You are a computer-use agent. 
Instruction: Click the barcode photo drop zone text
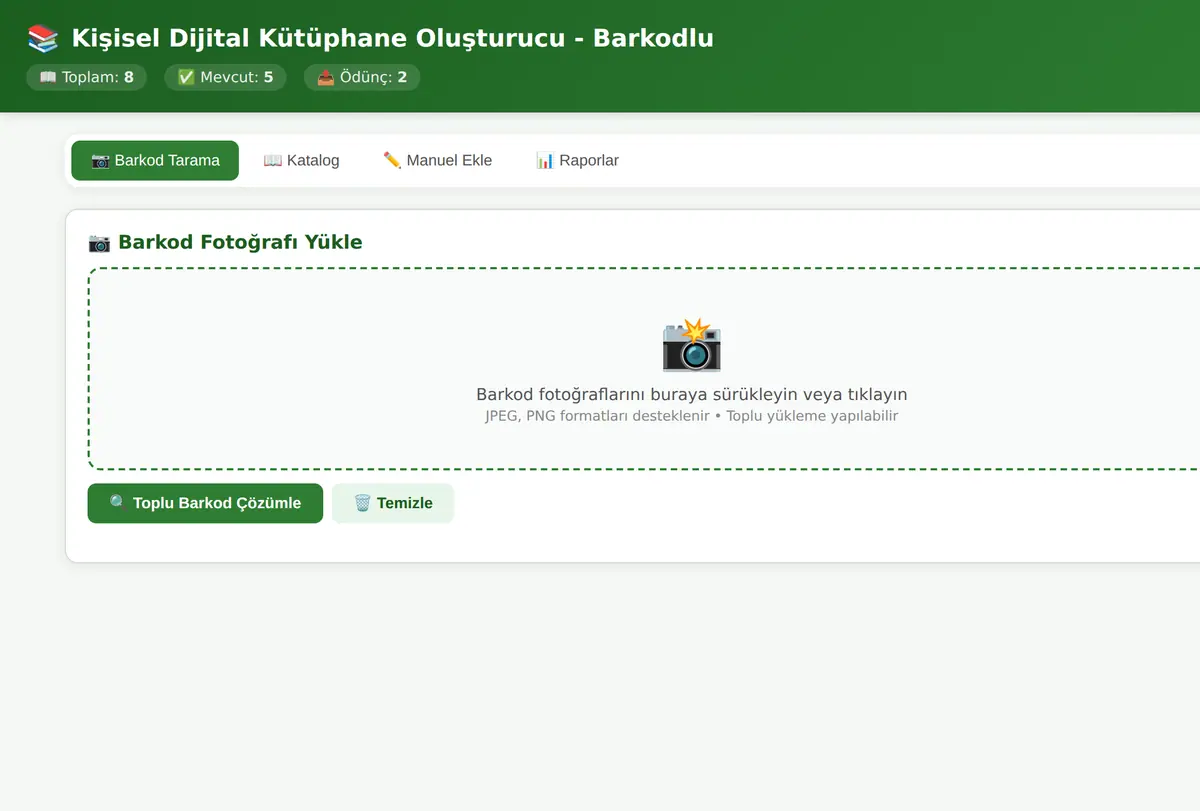[x=691, y=394]
